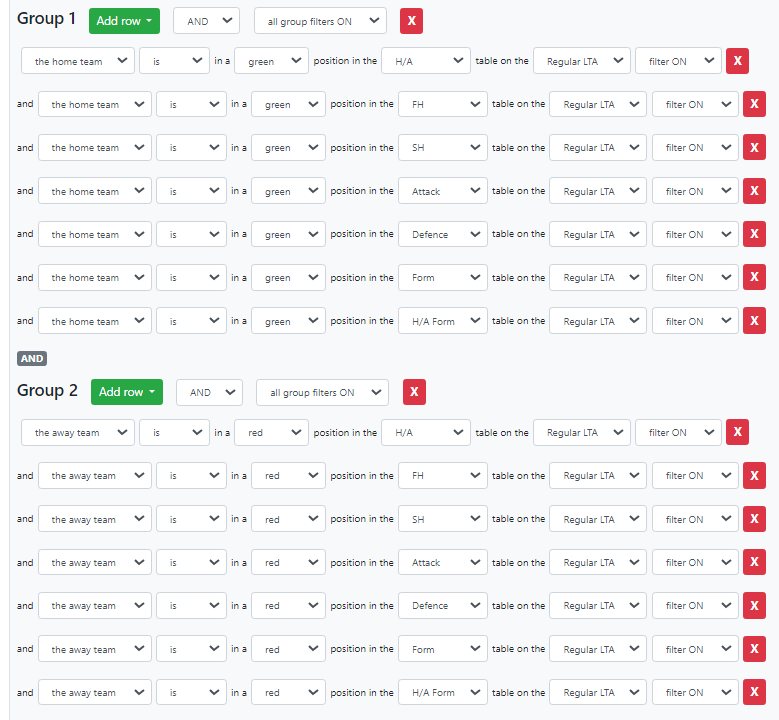Open Form table dropdown in Group 1
The width and height of the screenshot is (779, 720).
tap(443, 277)
